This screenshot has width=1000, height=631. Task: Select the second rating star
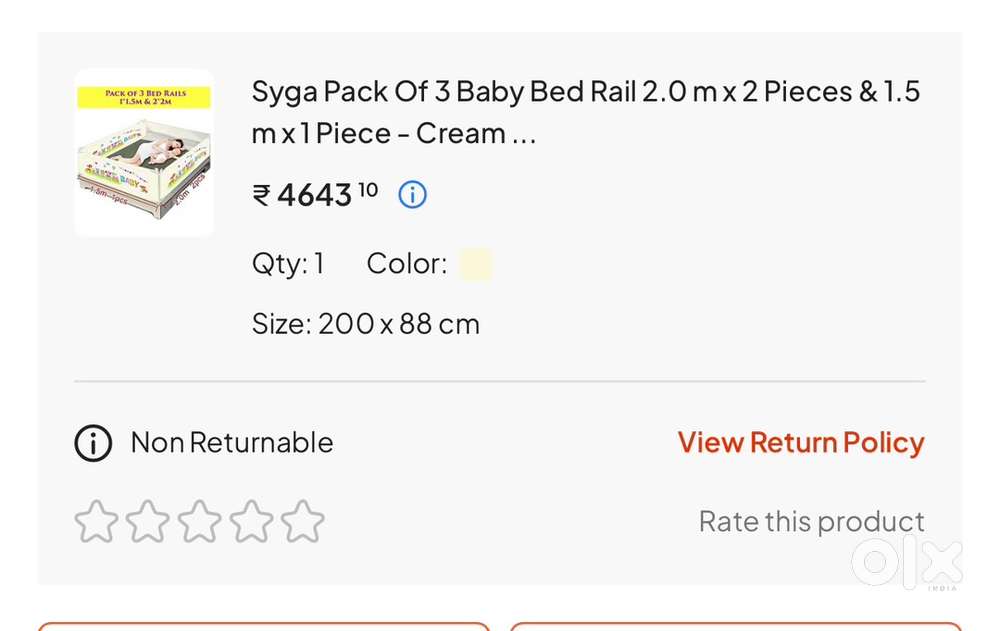[148, 522]
